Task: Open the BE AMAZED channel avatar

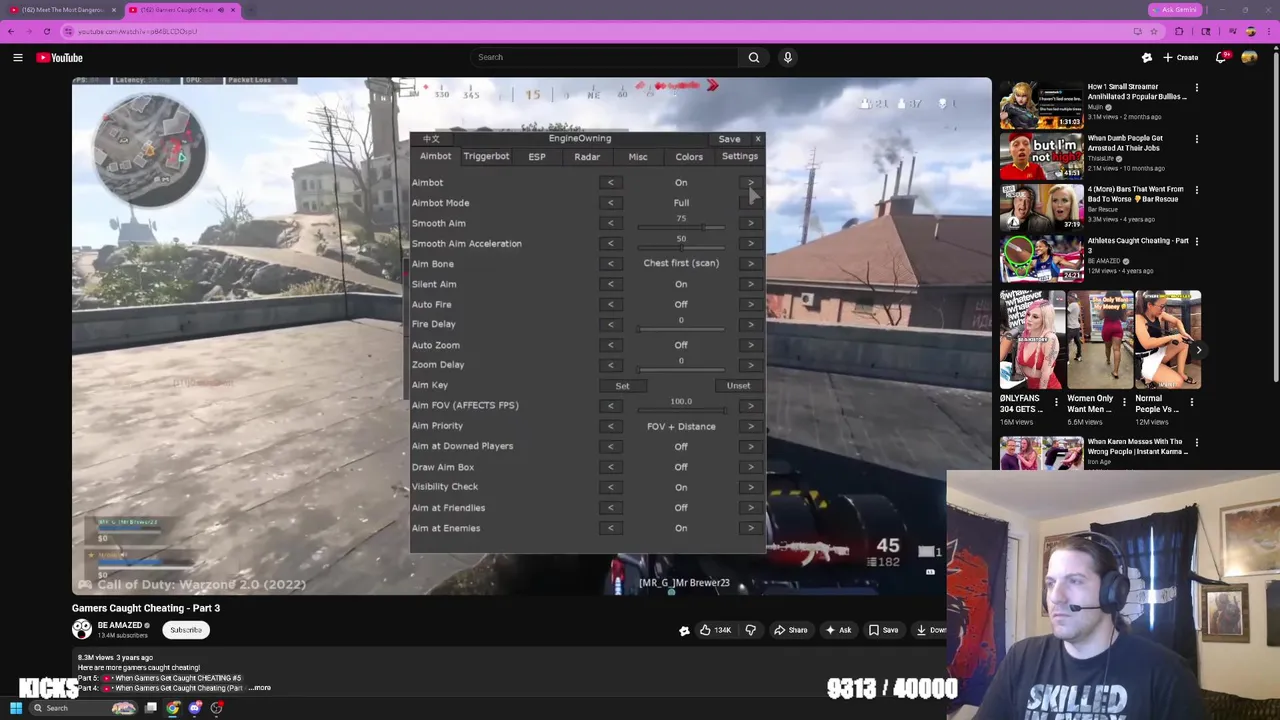Action: (82, 629)
